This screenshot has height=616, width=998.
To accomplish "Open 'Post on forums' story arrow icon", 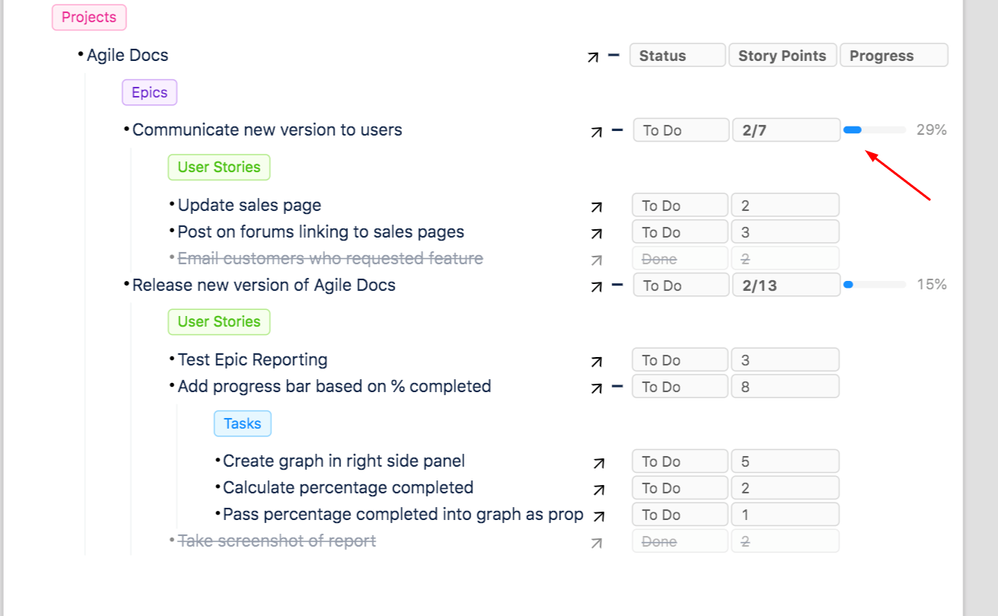I will (x=597, y=233).
